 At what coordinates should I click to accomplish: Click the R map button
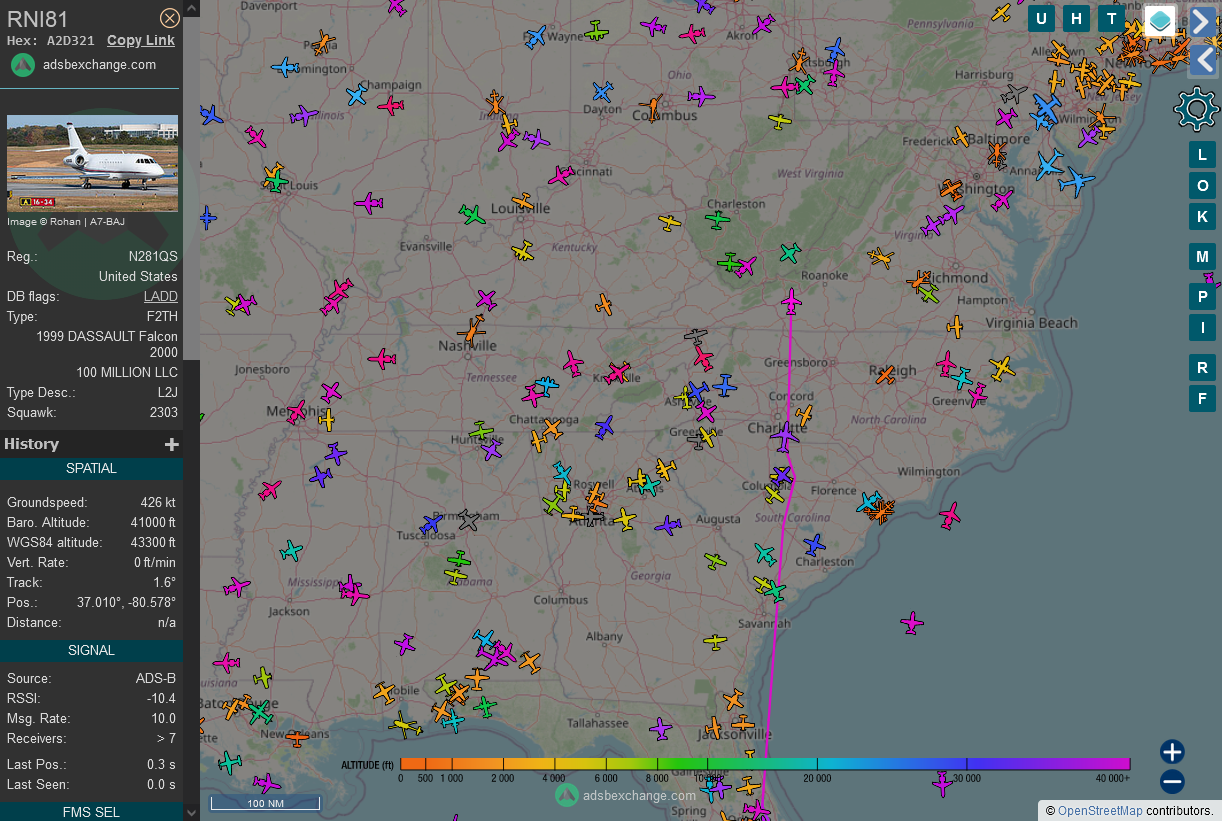click(x=1202, y=367)
